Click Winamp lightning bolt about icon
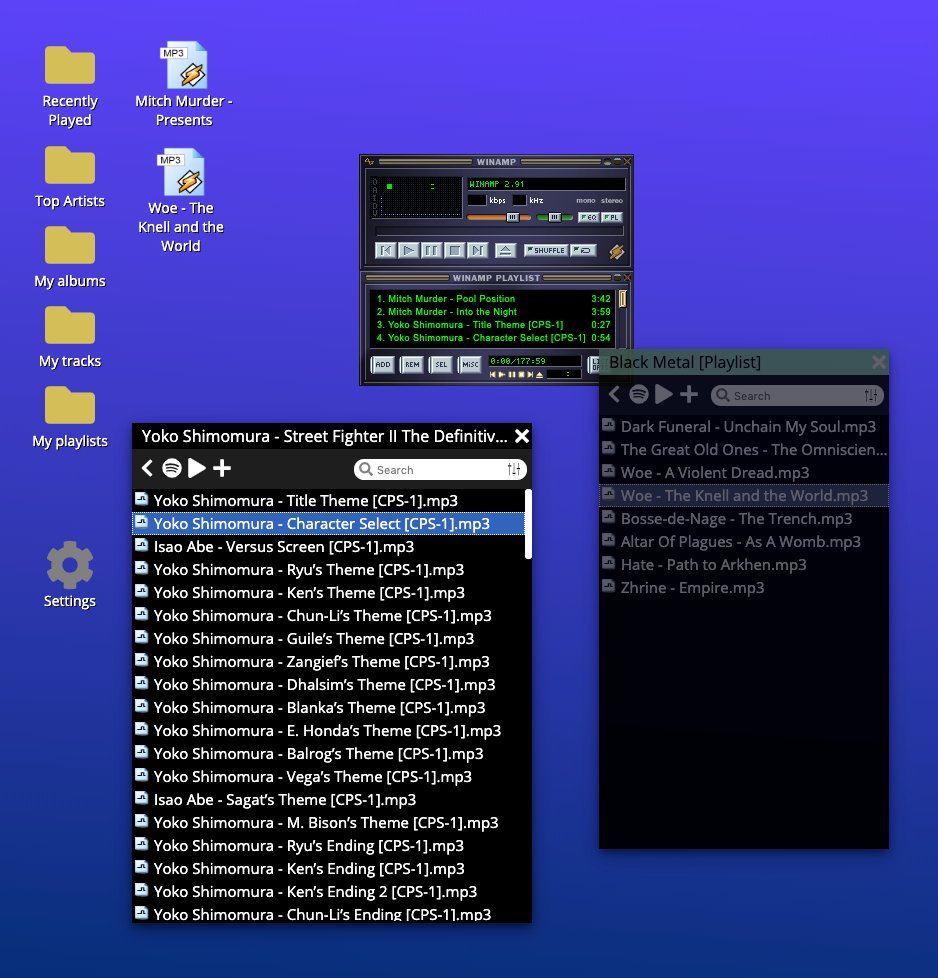Image resolution: width=938 pixels, height=978 pixels. [616, 251]
